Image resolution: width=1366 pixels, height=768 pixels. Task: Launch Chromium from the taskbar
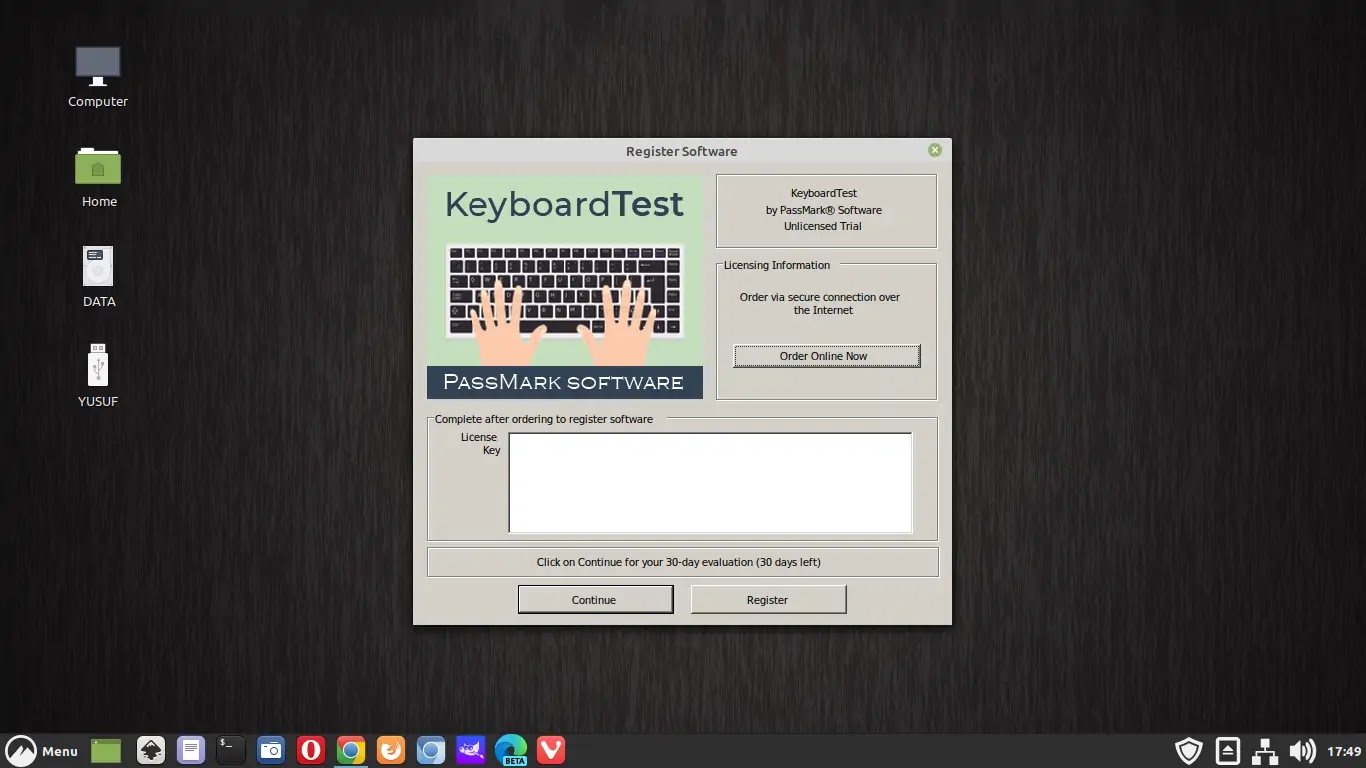click(431, 751)
